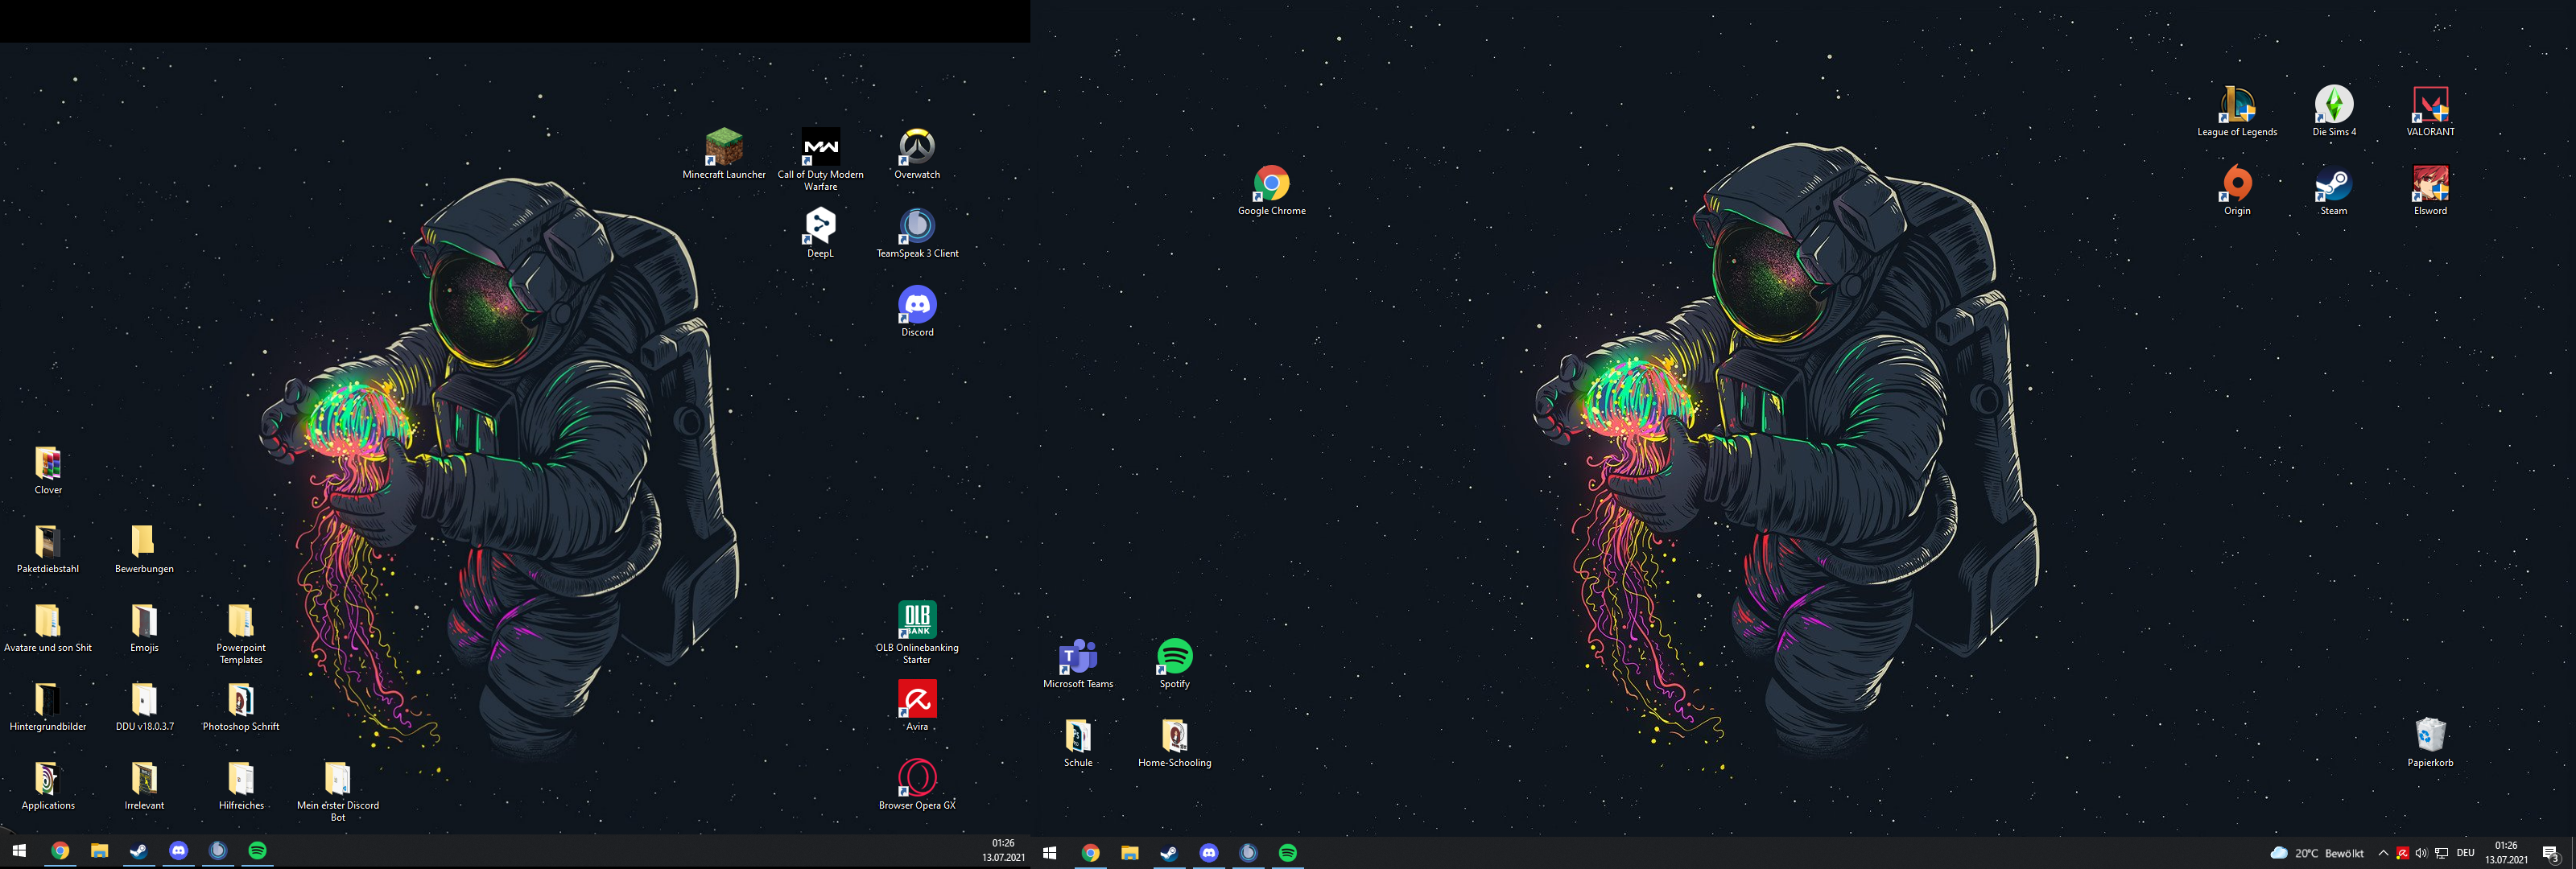Select the DeepL desktop shortcut
2576x869 pixels.
coord(820,233)
